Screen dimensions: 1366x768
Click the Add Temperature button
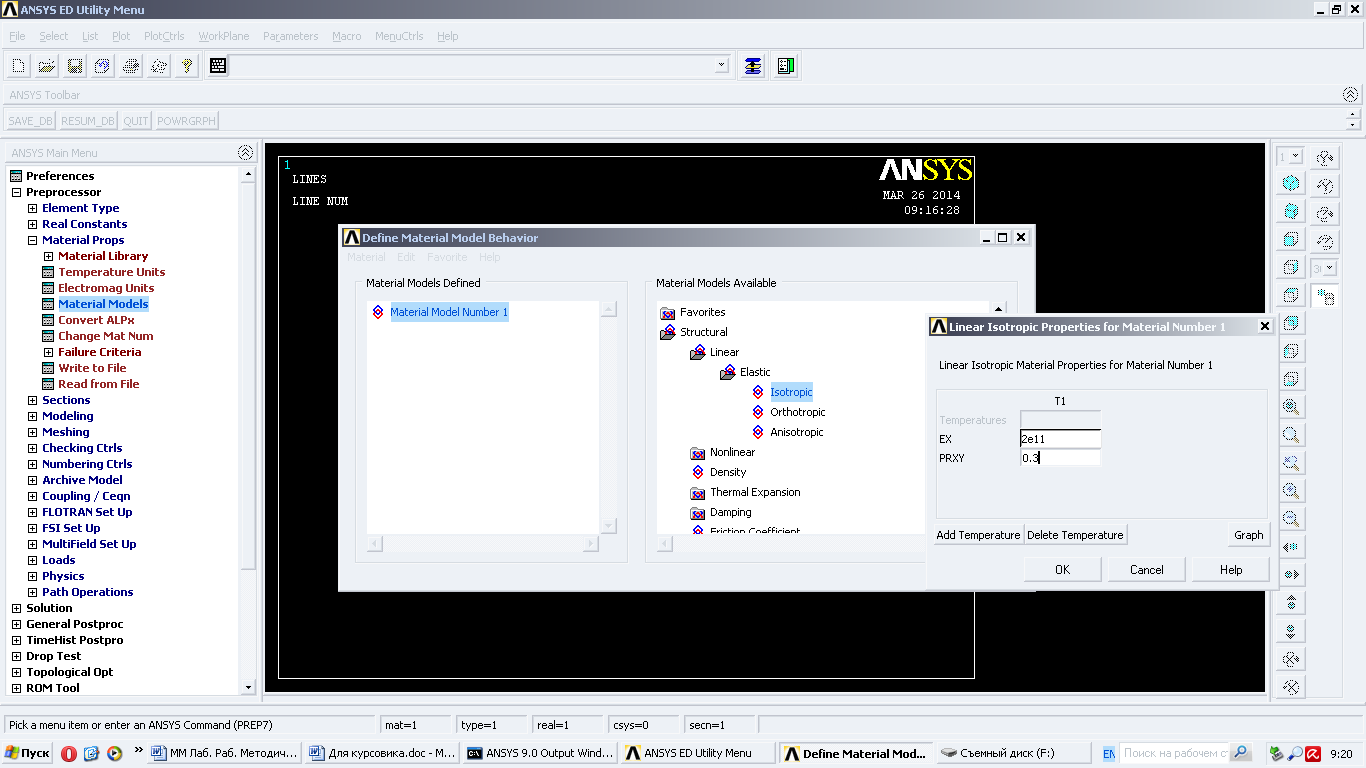pyautogui.click(x=978, y=535)
